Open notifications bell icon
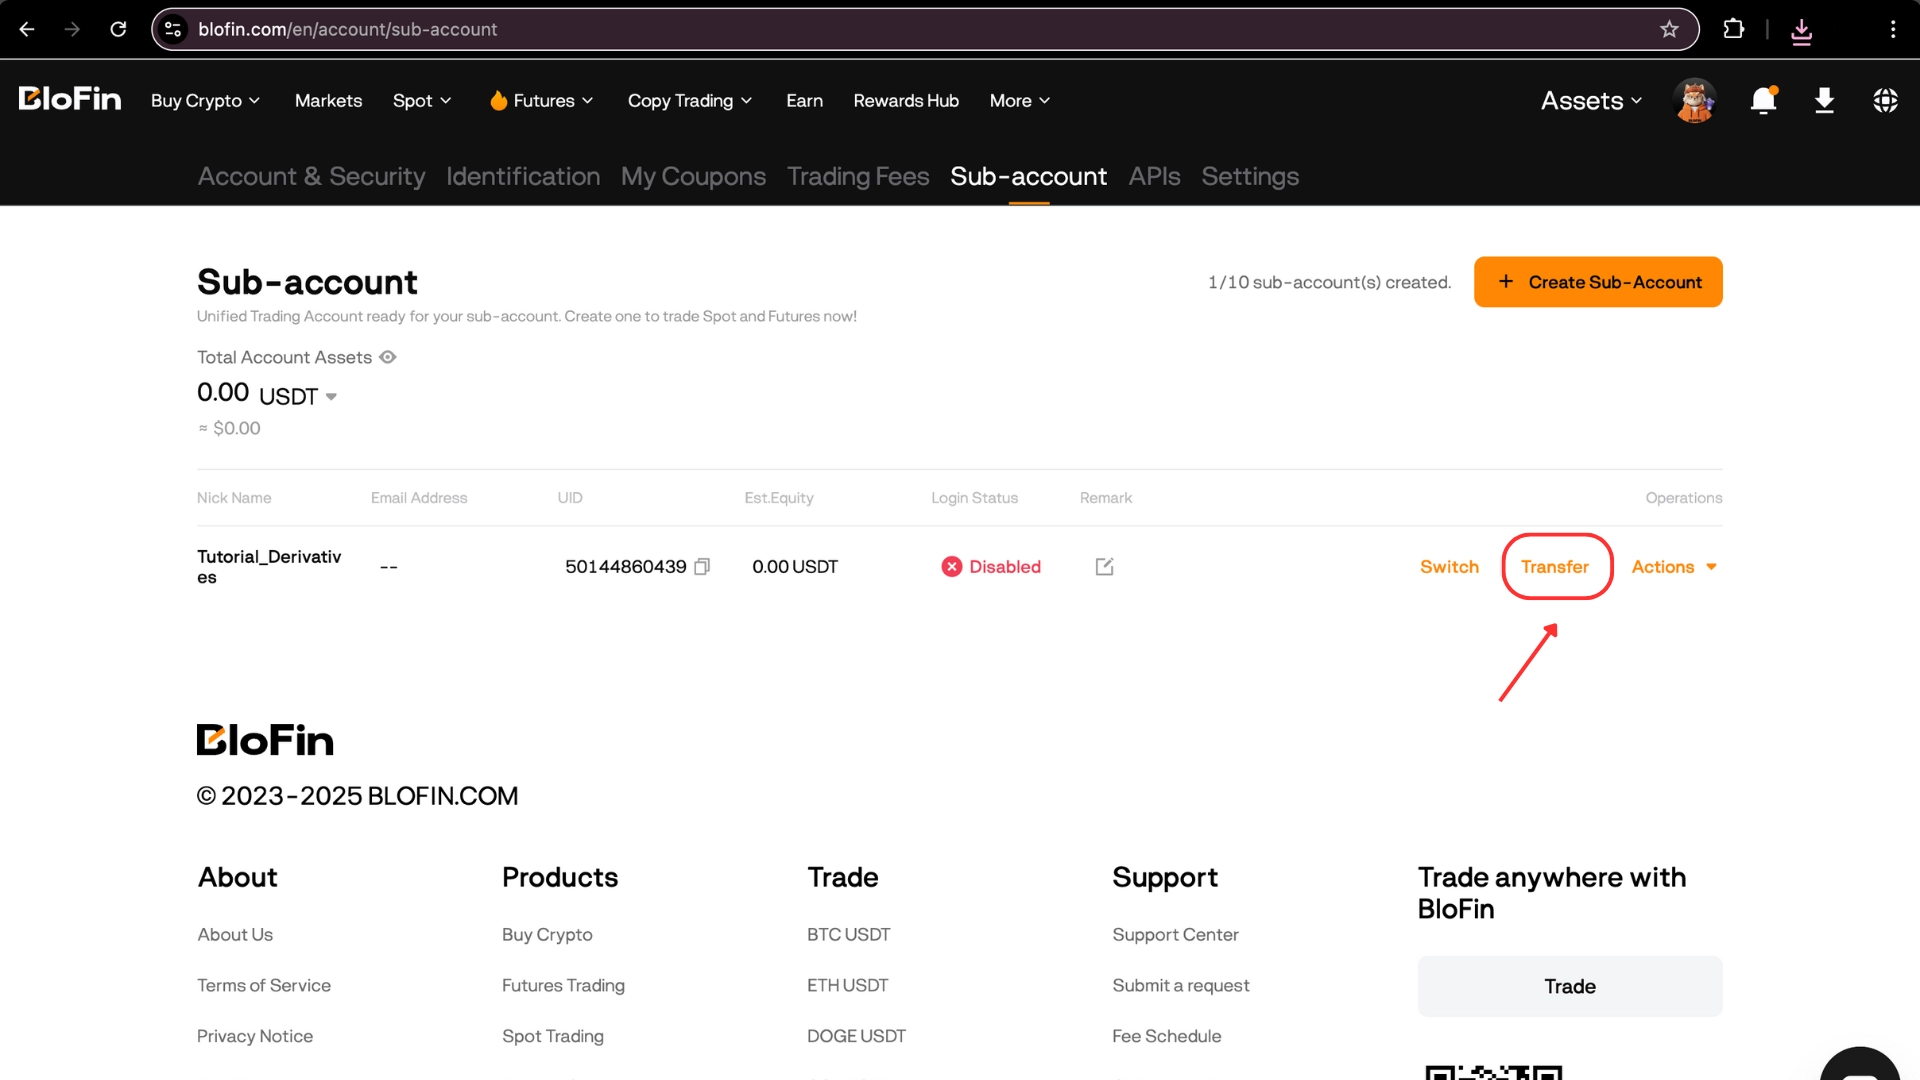Screen dimensions: 1920x1080 pos(1763,100)
